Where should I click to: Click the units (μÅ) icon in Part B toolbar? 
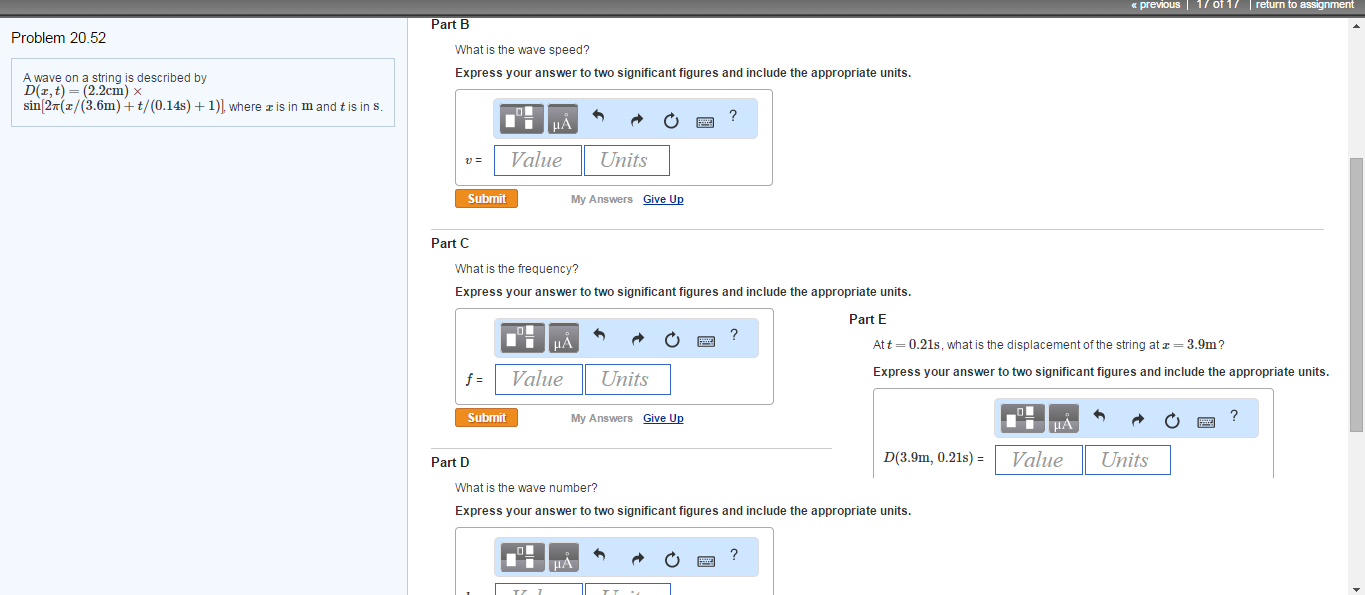561,118
